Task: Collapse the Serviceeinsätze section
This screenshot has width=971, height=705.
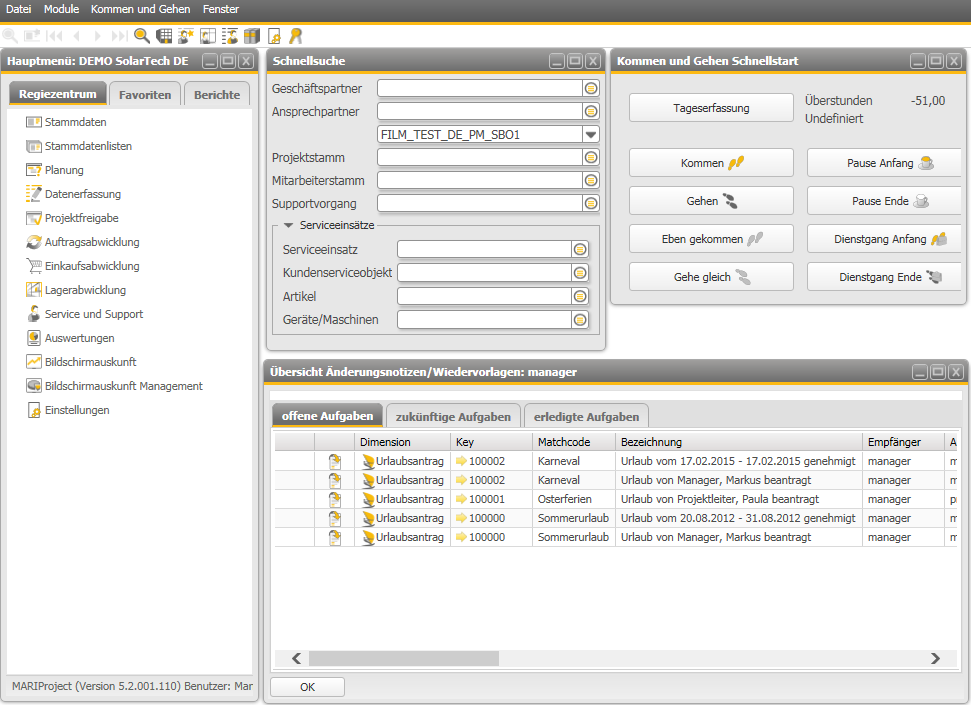Action: point(288,226)
